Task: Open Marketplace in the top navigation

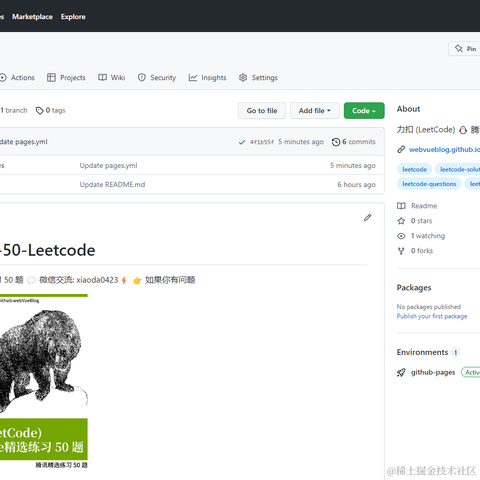Action: pos(32,17)
